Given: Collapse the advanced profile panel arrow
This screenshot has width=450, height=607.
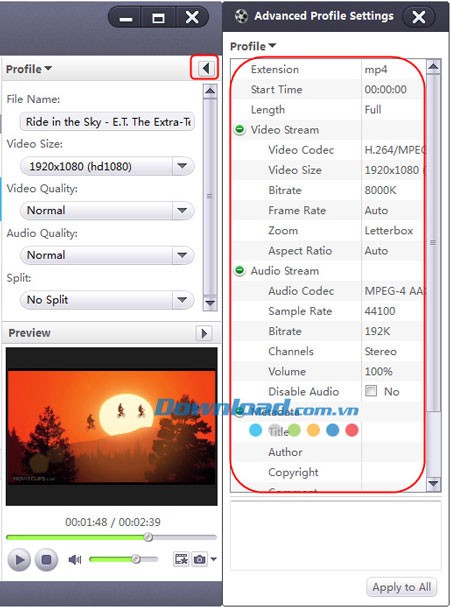Looking at the screenshot, I should click(x=205, y=69).
